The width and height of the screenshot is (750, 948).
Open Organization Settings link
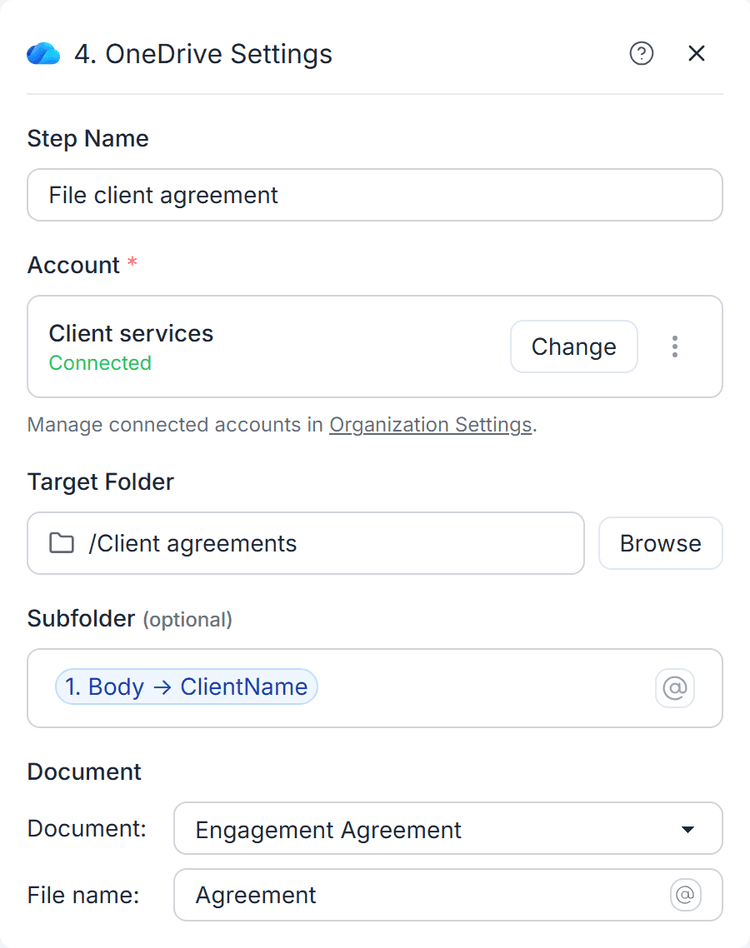click(430, 424)
